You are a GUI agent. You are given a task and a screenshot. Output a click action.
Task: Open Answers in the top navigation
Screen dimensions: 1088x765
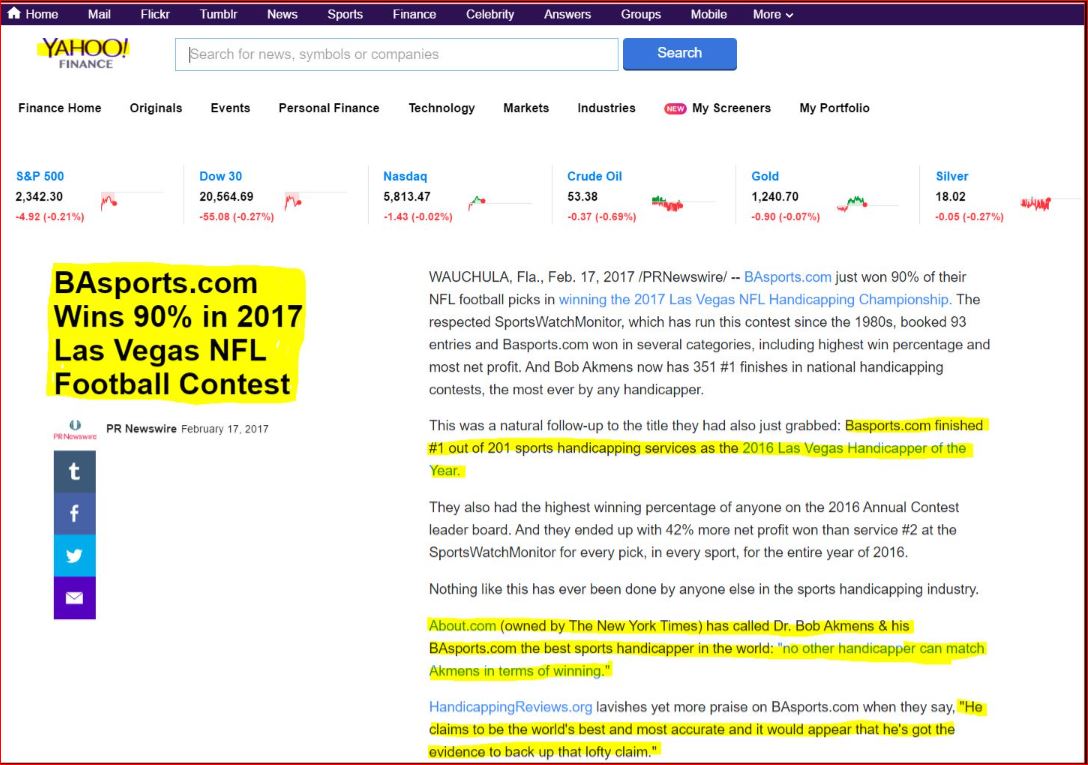(x=568, y=14)
